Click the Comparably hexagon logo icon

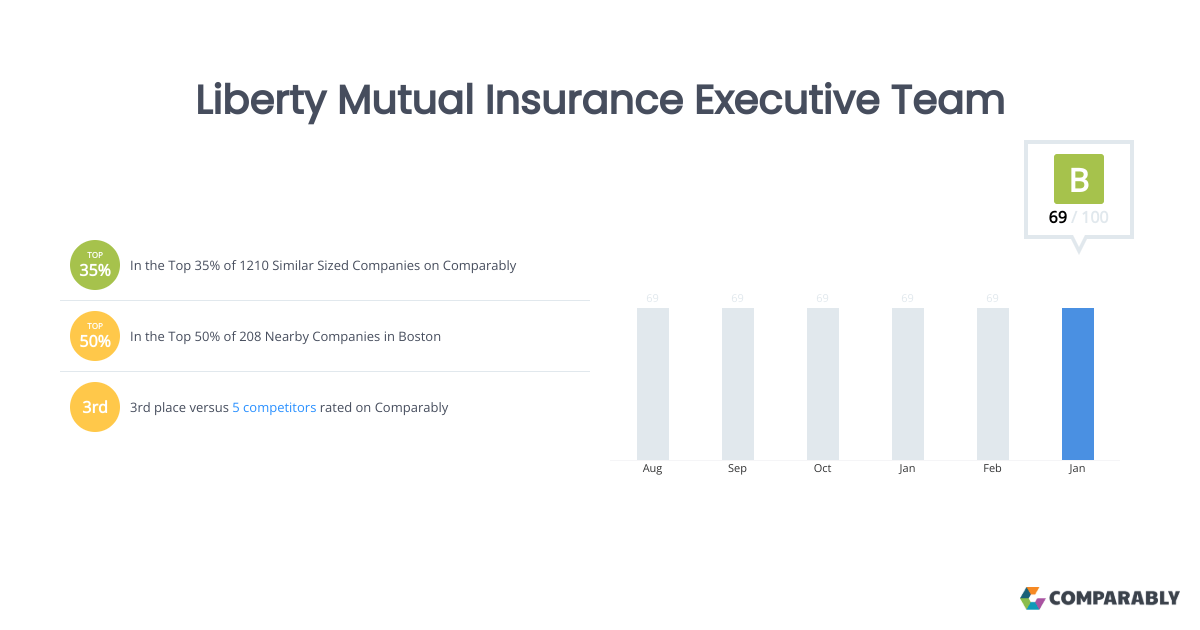click(1031, 598)
